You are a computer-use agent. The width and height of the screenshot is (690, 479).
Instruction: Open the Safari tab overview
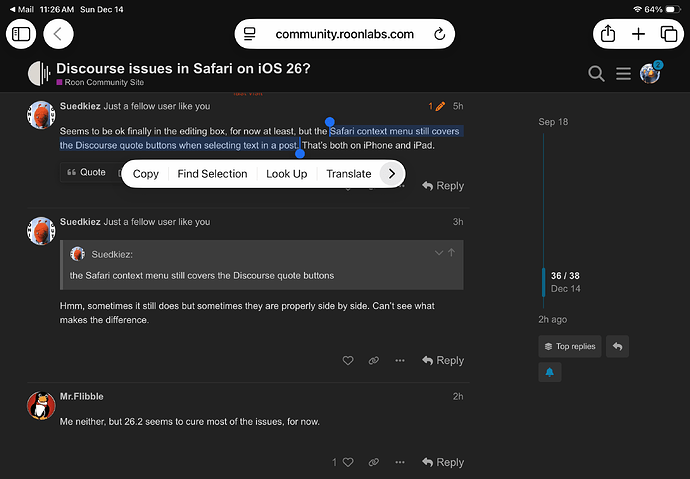[x=669, y=34]
